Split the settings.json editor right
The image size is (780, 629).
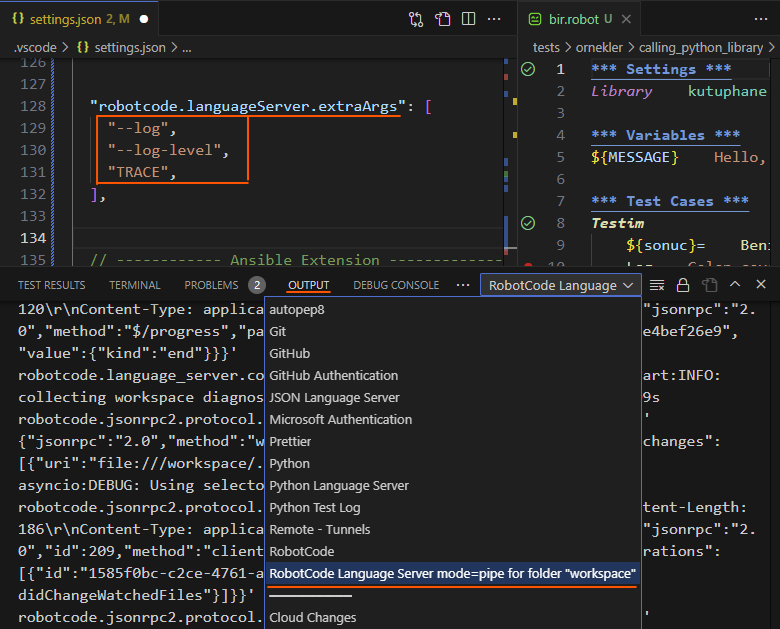[468, 19]
